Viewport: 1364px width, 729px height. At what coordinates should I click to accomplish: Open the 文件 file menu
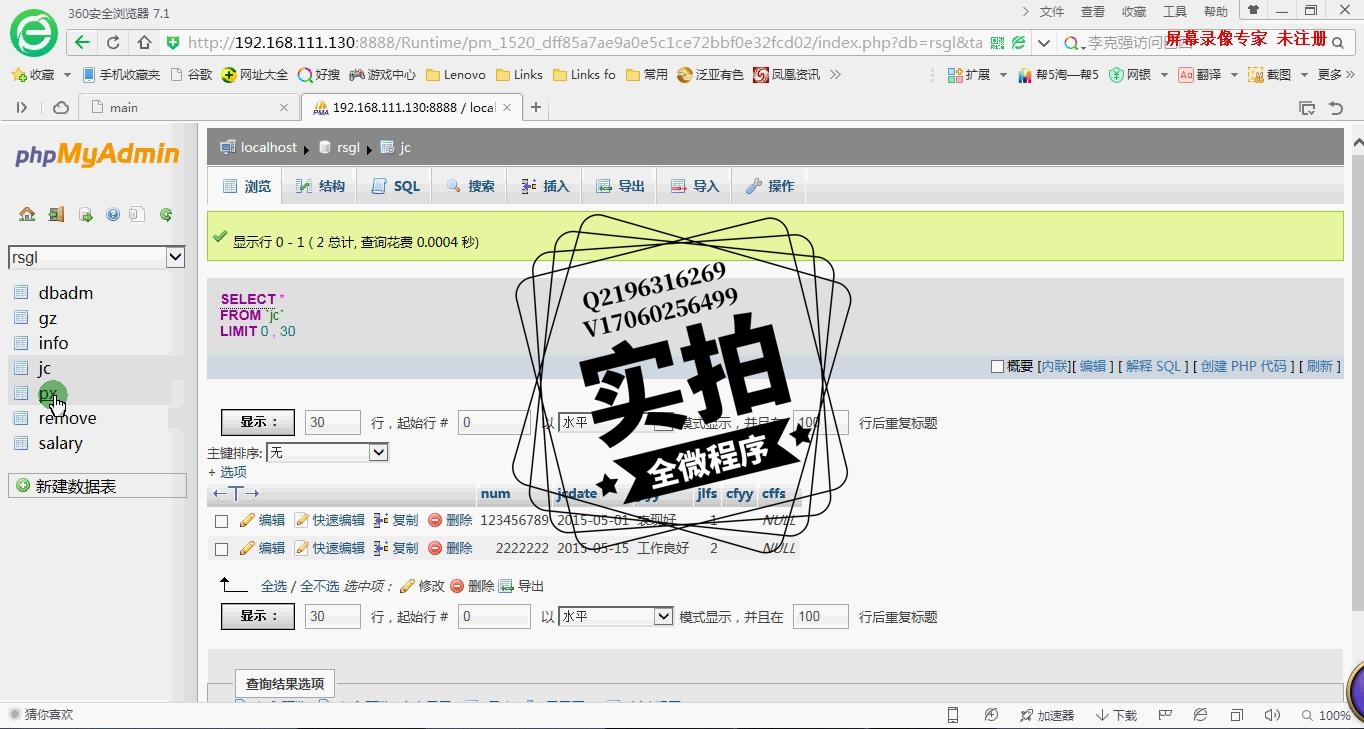pos(1052,12)
